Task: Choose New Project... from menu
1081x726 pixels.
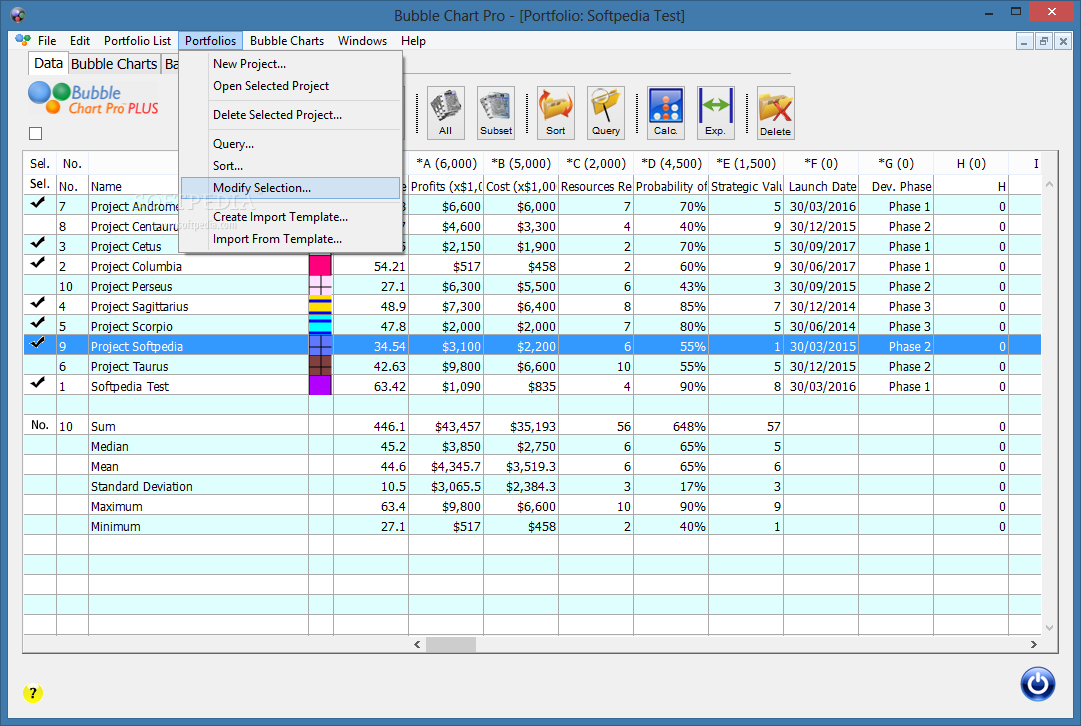Action: click(290, 63)
